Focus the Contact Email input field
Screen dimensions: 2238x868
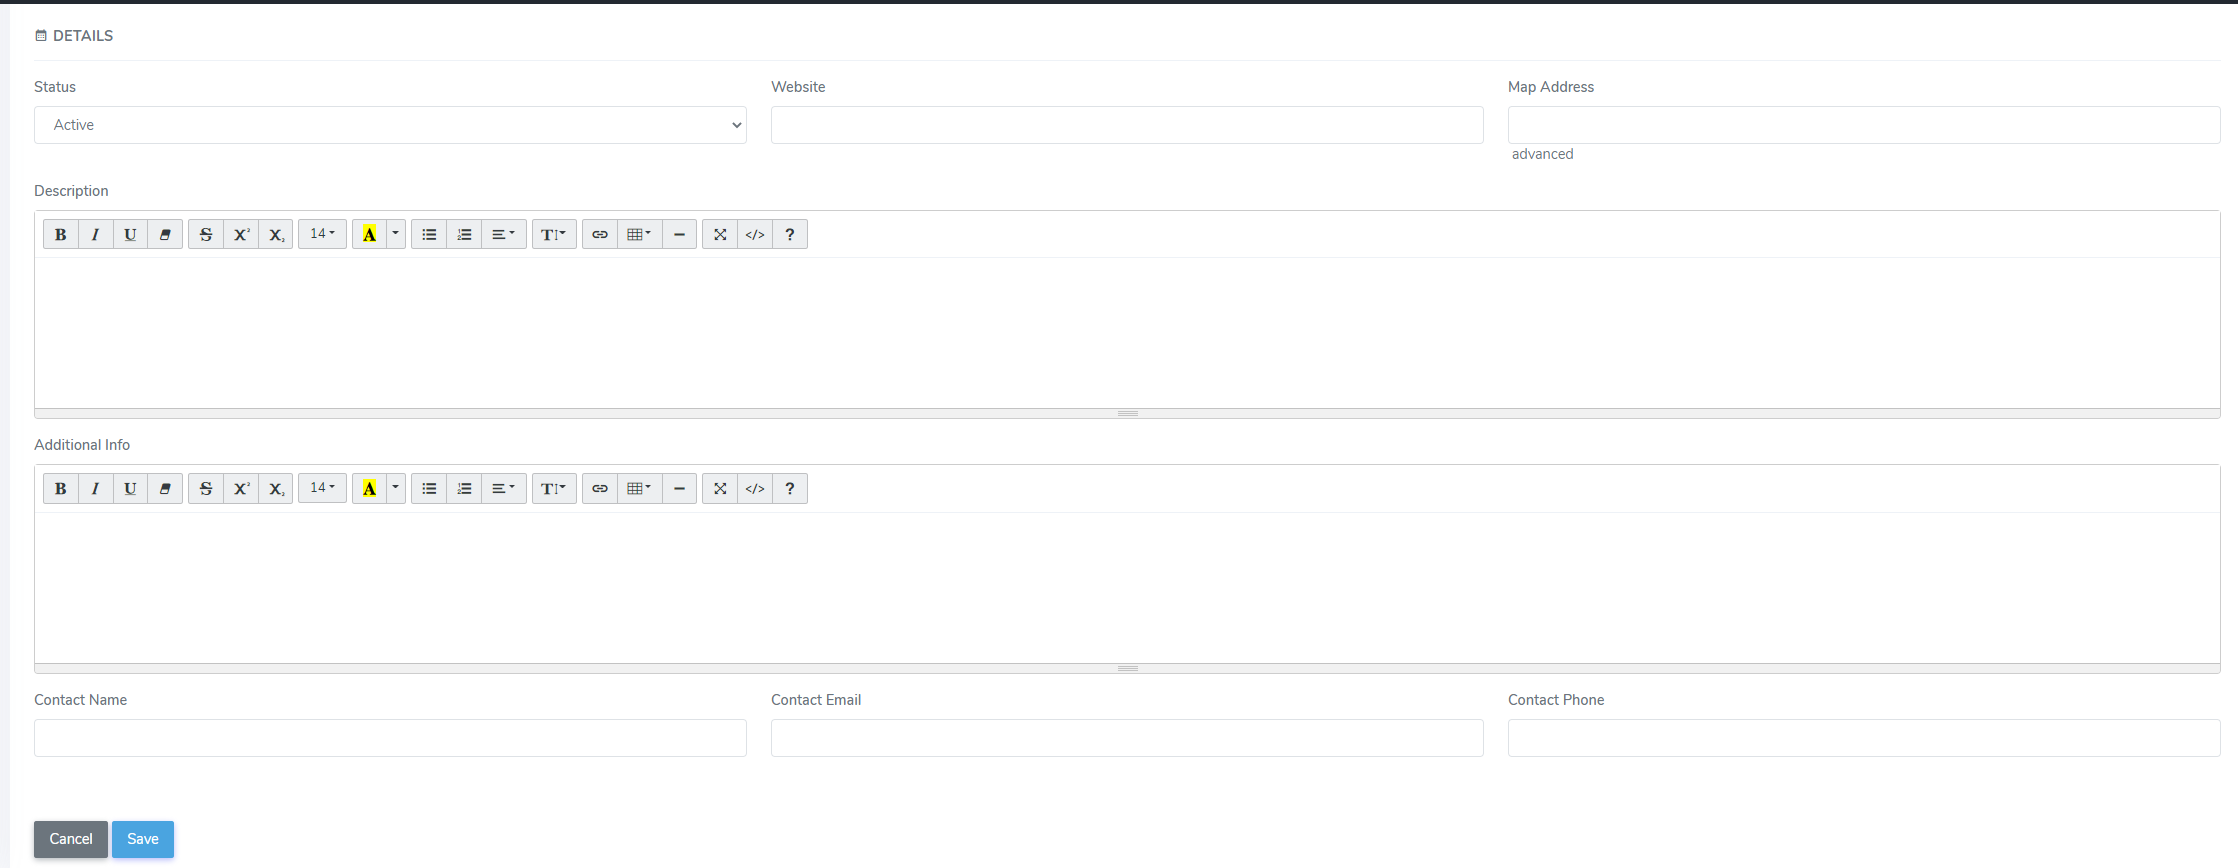click(x=1127, y=738)
